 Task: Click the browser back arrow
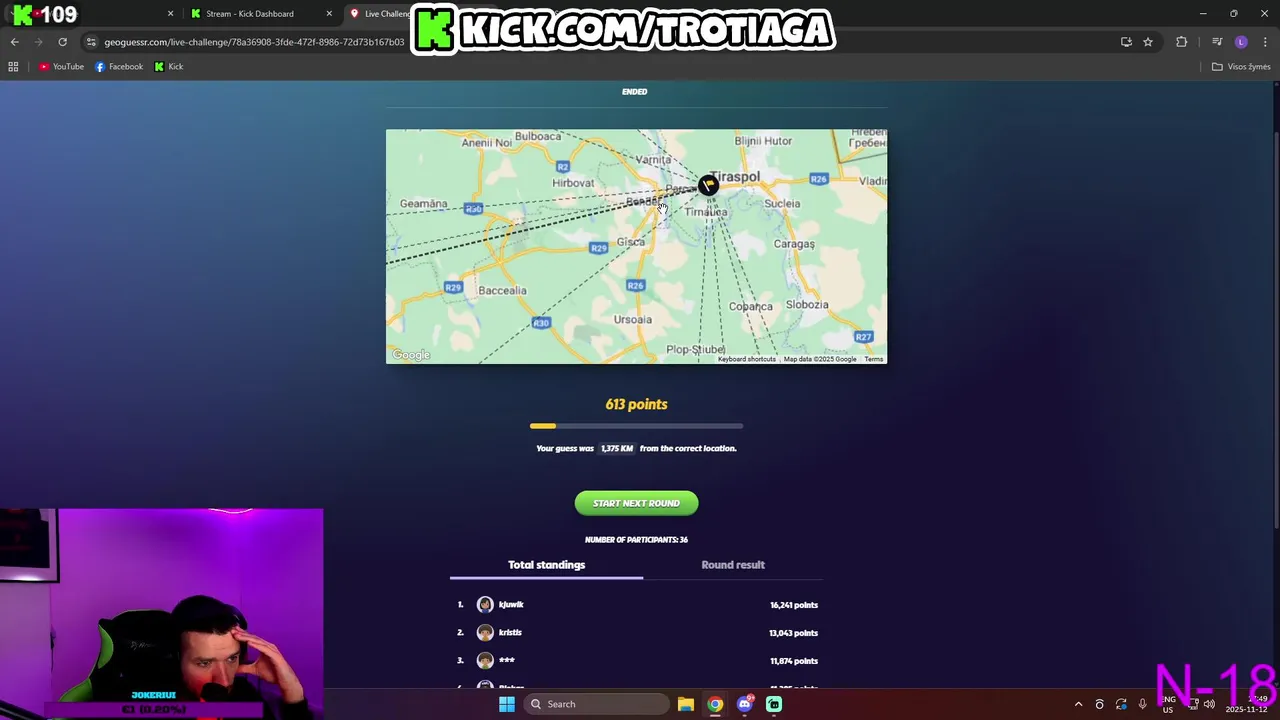pyautogui.click(x=14, y=42)
